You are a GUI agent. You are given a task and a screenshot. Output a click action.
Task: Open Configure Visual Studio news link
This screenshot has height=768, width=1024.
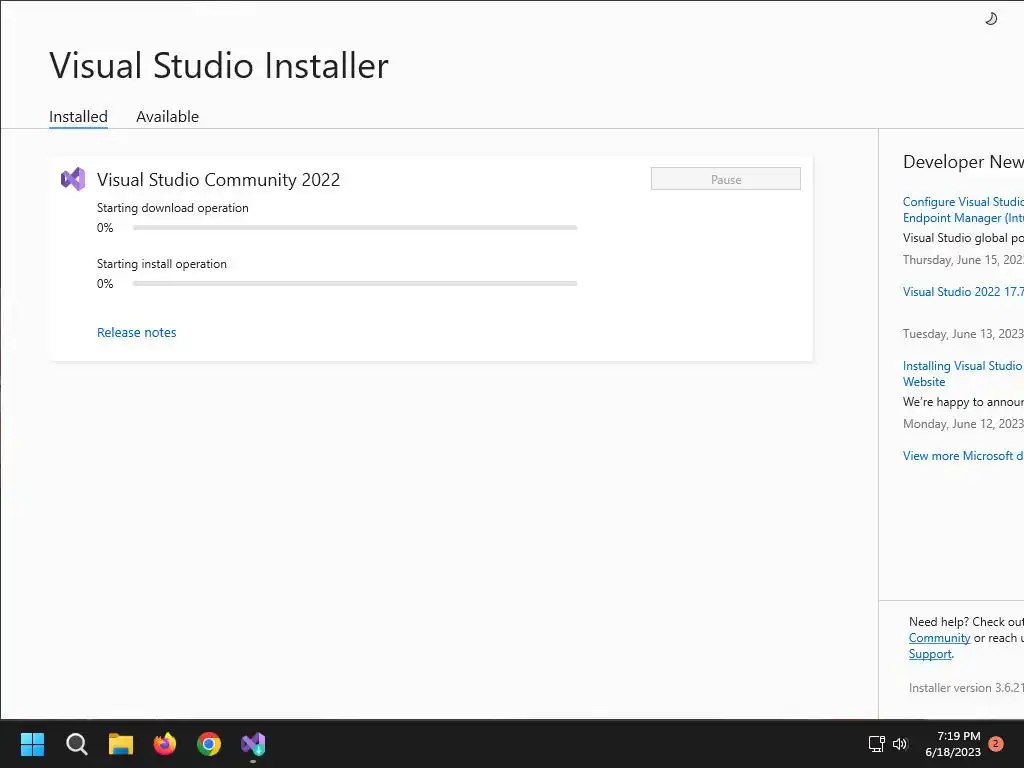(963, 210)
